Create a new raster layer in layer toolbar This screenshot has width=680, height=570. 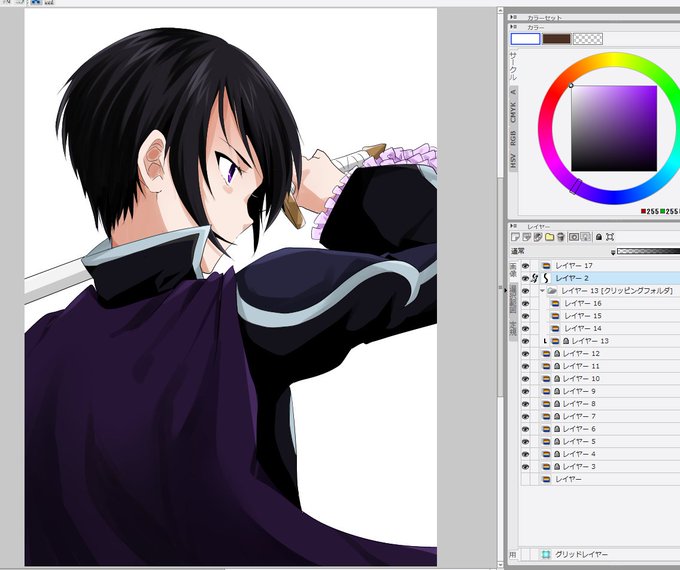coord(515,237)
